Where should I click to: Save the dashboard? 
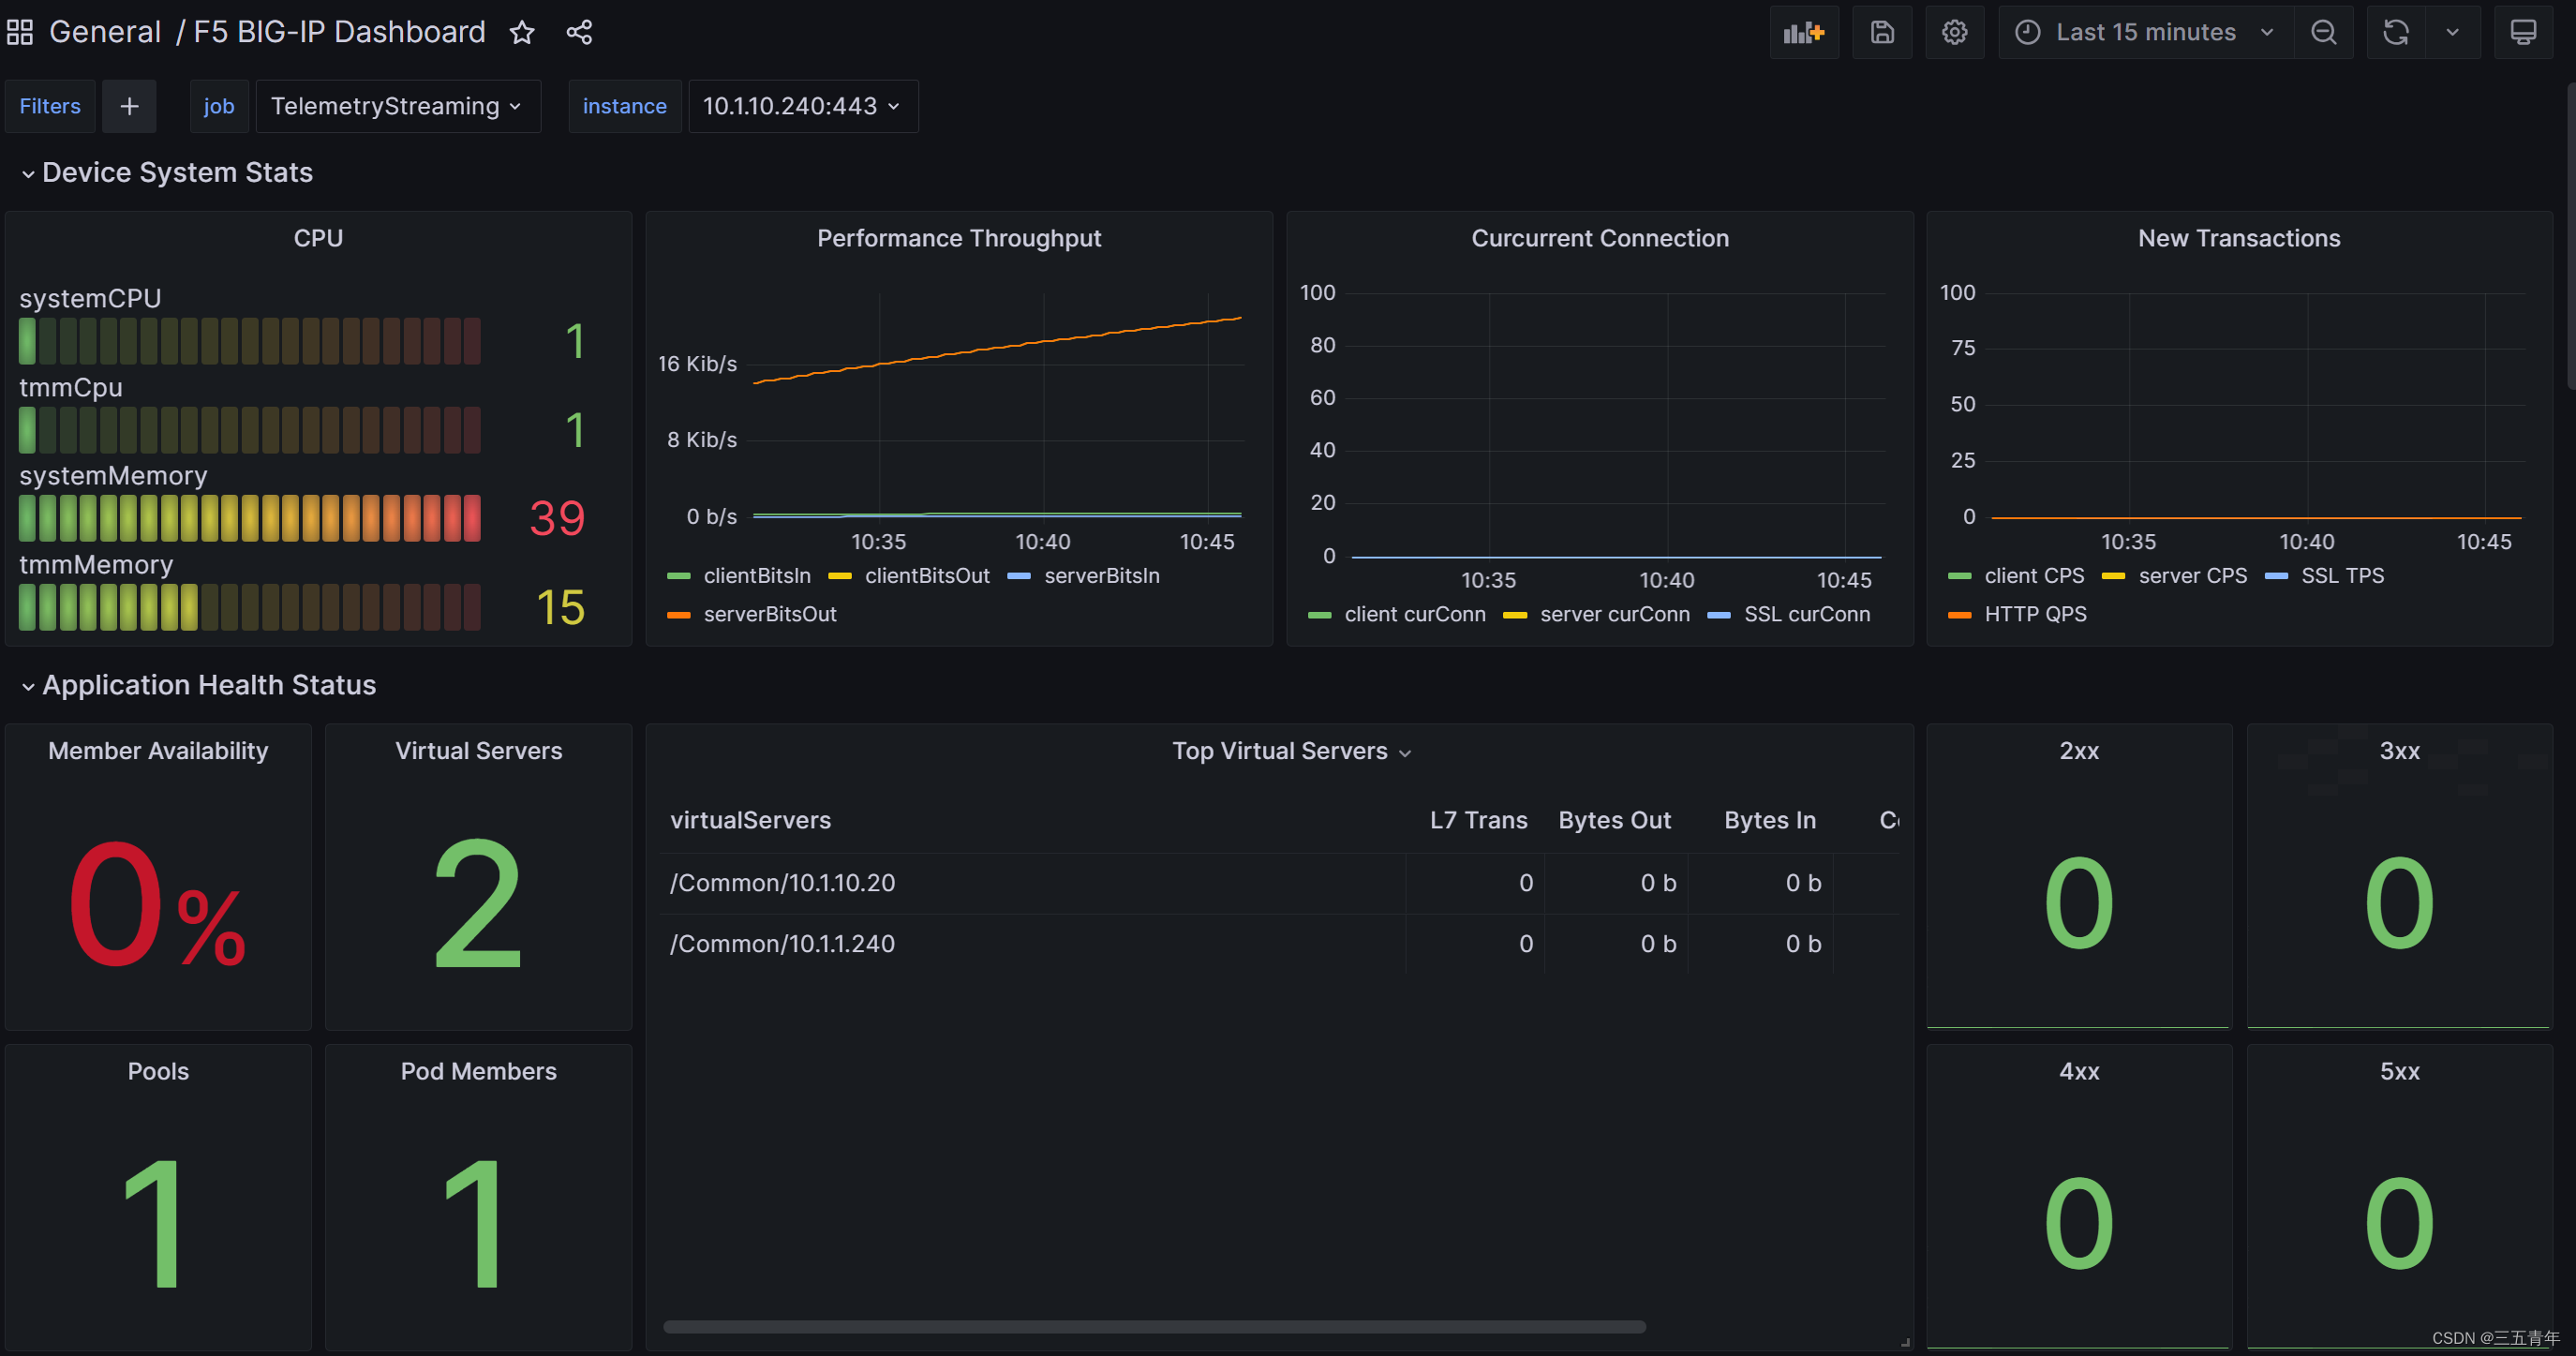(1882, 33)
